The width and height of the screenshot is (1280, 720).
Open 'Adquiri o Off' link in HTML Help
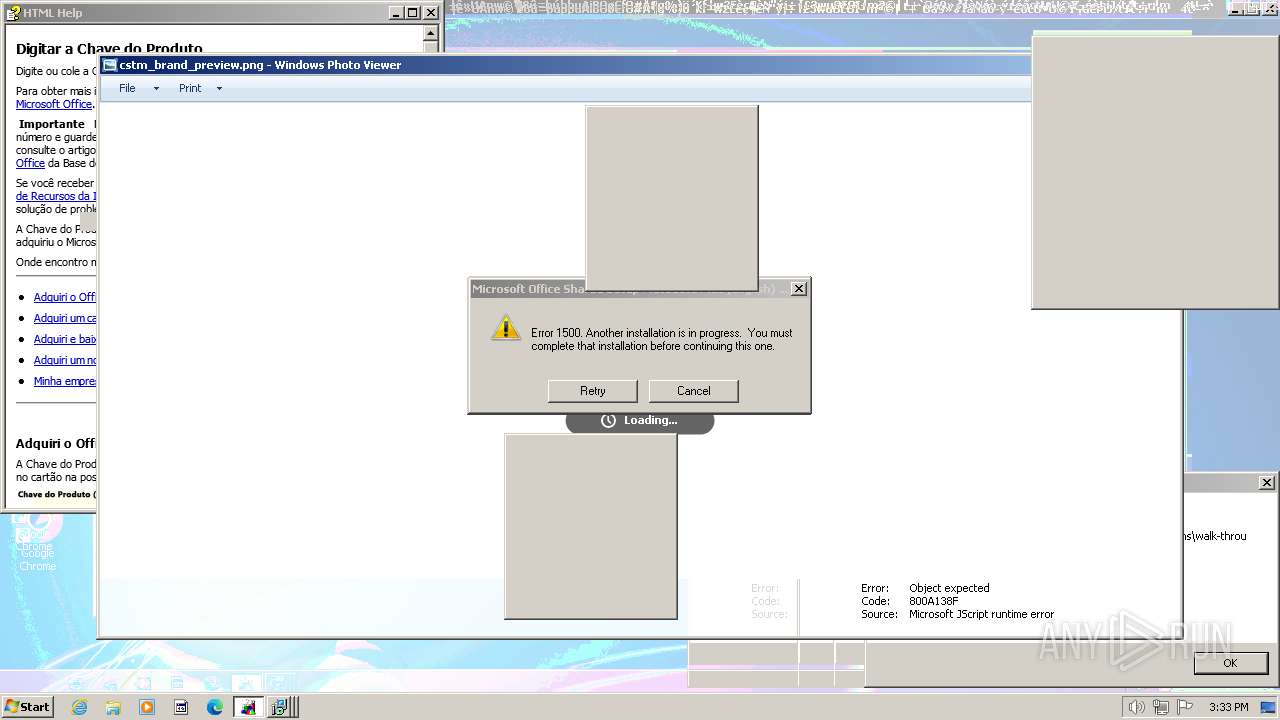click(x=65, y=297)
